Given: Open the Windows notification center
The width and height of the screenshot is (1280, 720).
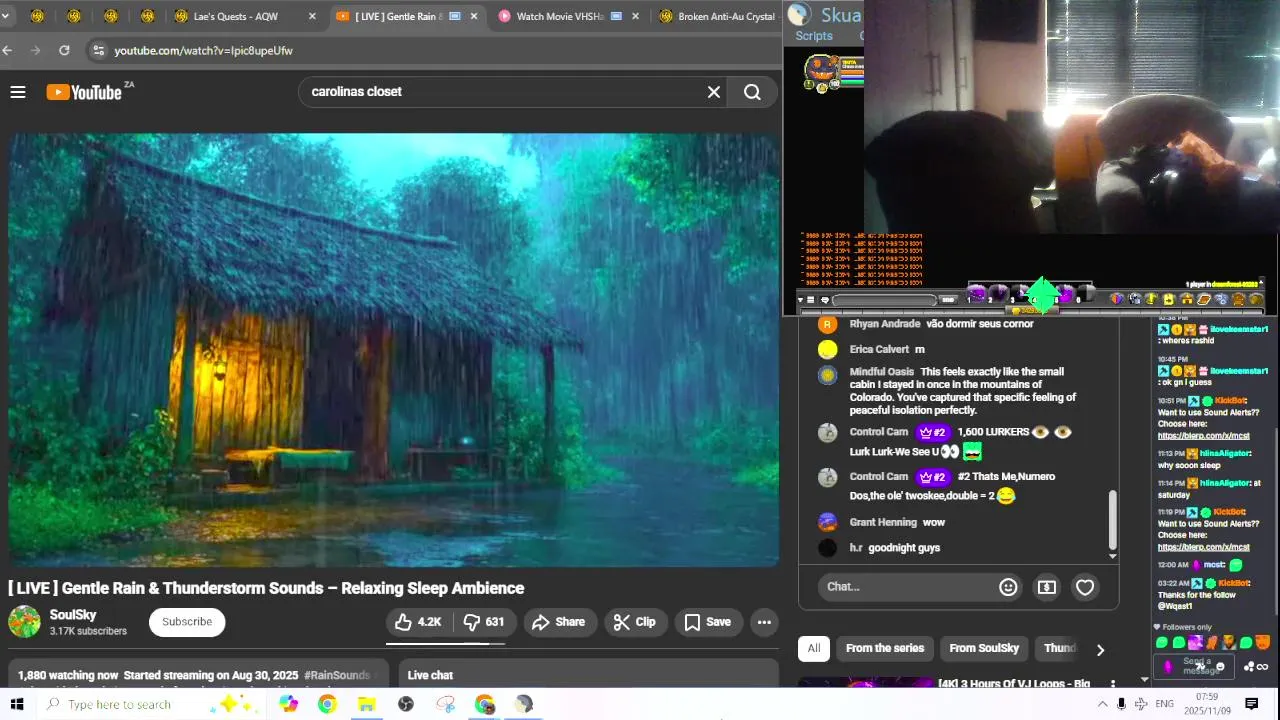Looking at the screenshot, I should pos(1251,704).
